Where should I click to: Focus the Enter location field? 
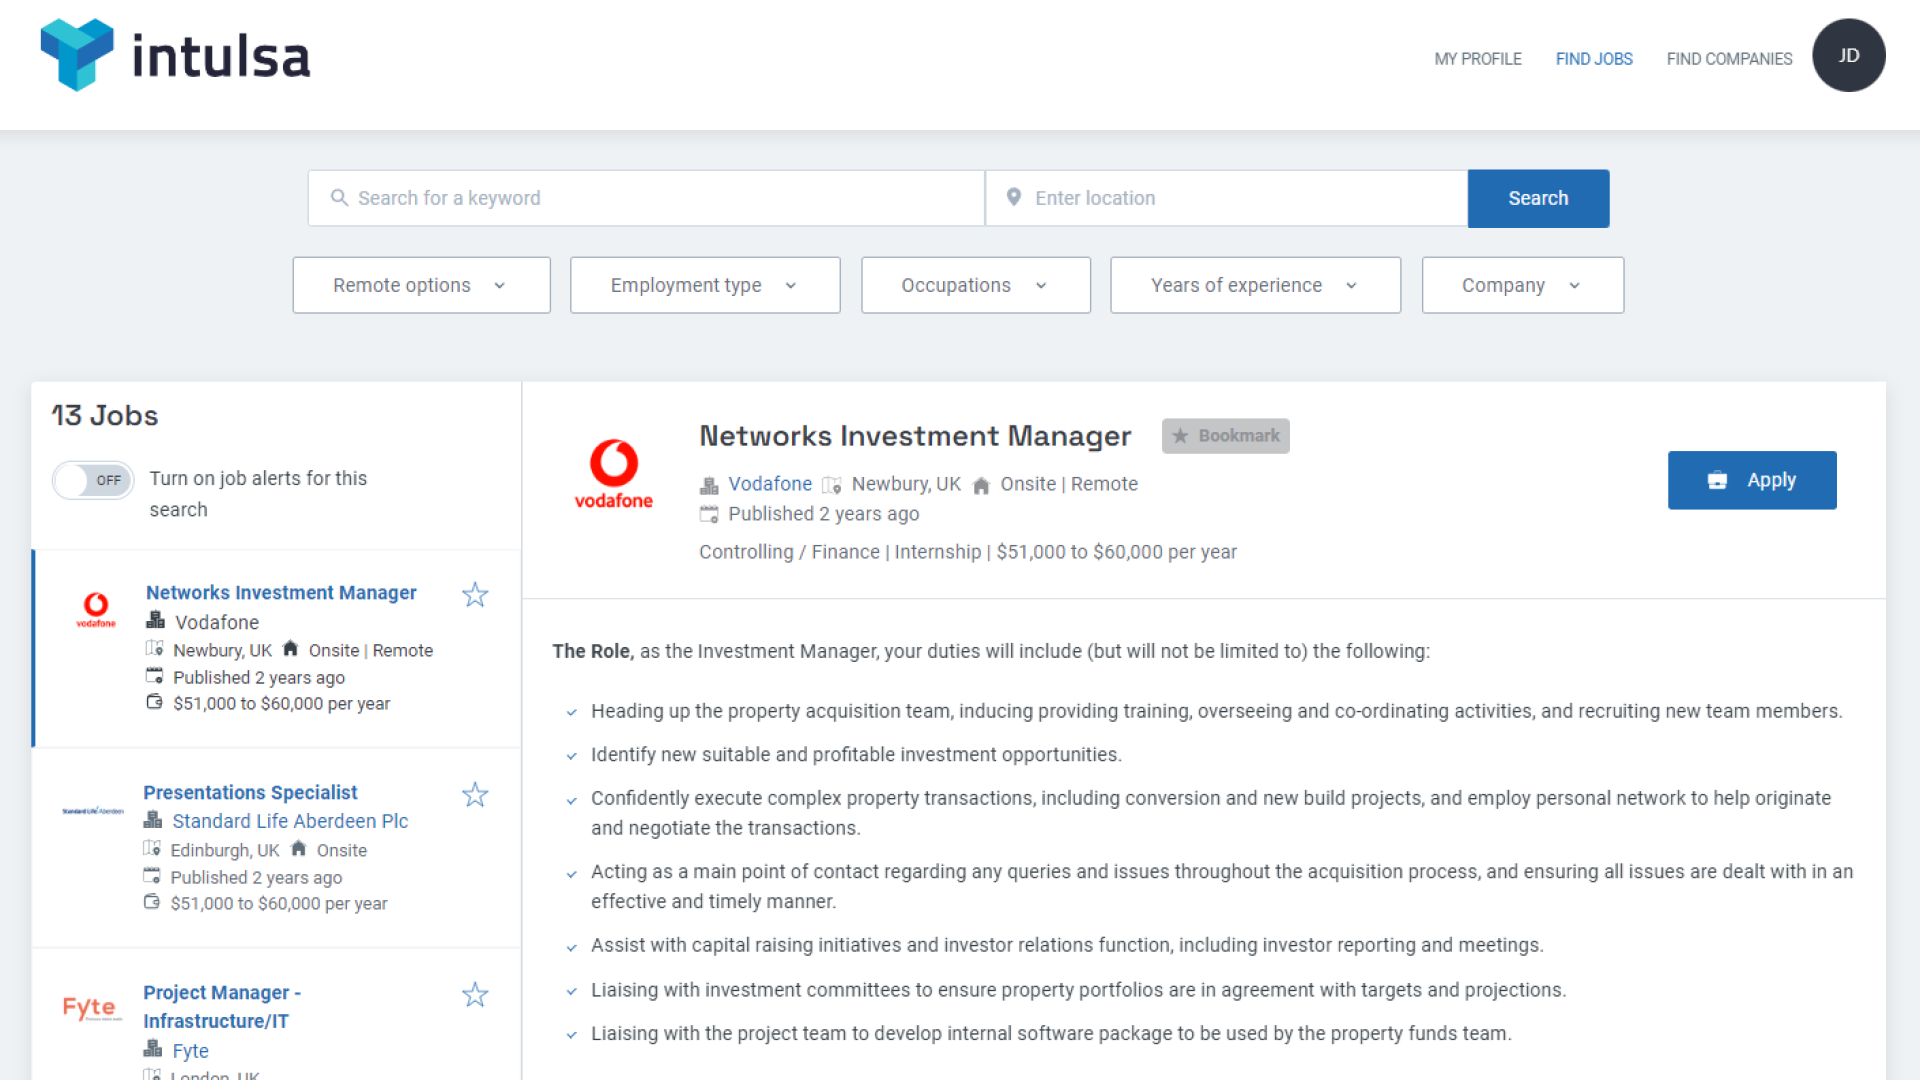pos(1226,198)
